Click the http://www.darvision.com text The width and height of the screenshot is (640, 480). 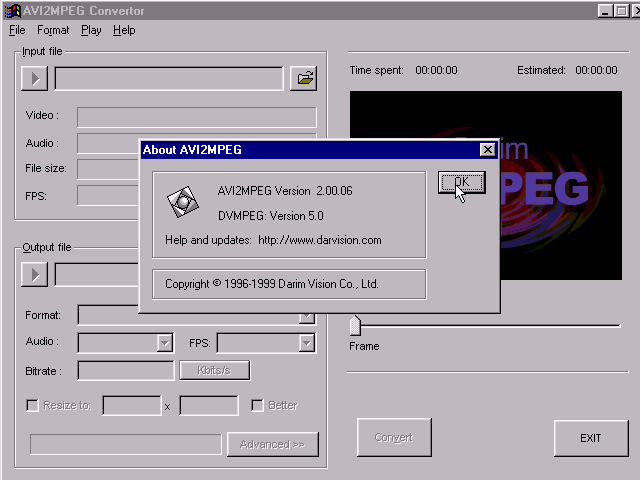(320, 240)
